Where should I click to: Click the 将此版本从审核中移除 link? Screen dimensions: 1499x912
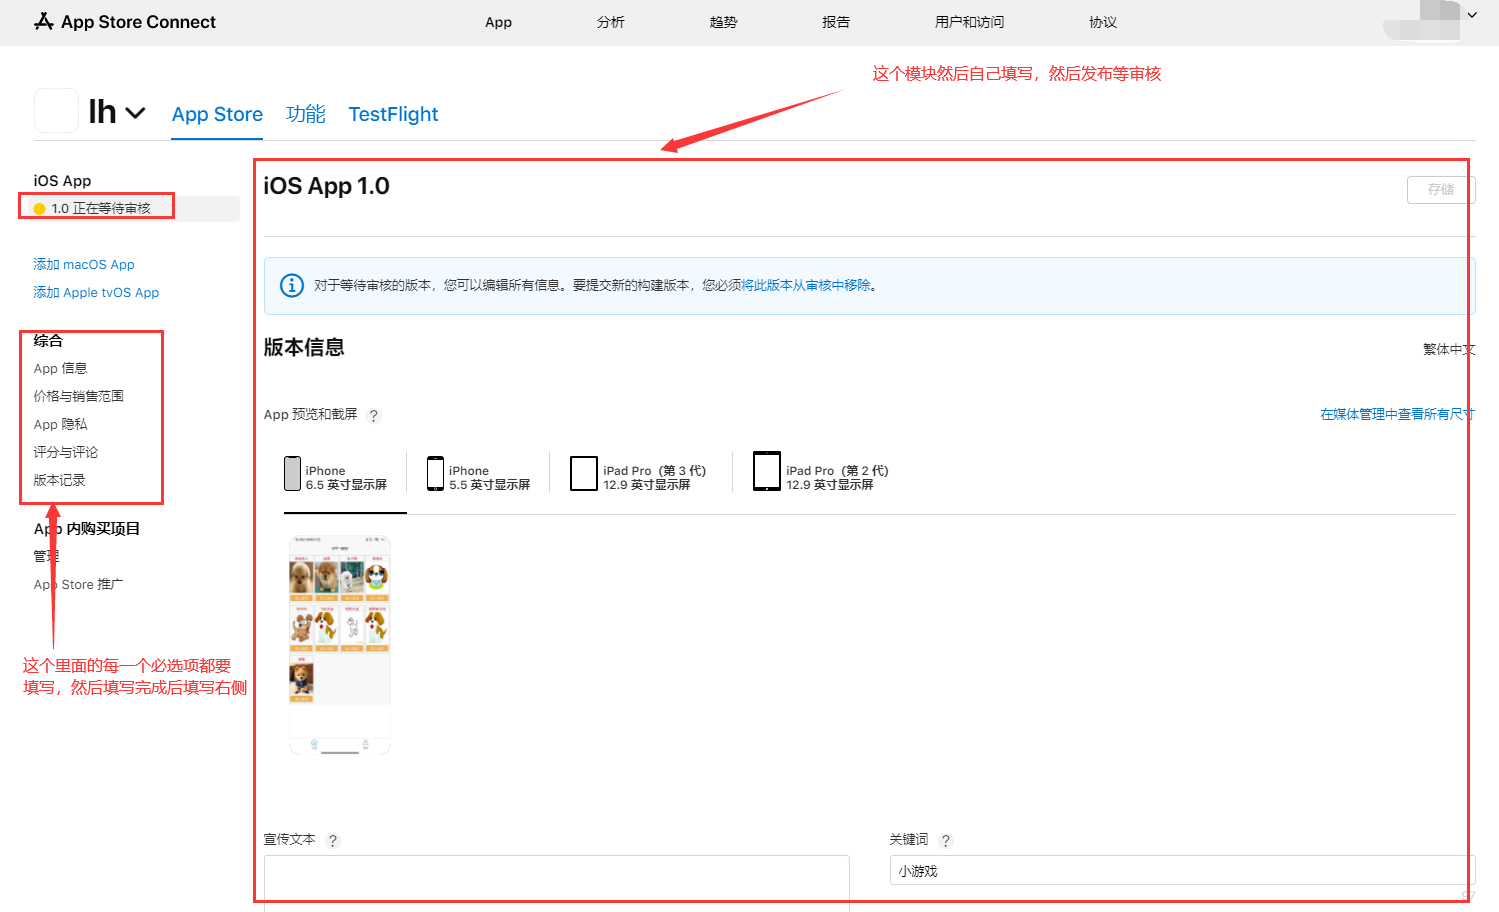(806, 285)
